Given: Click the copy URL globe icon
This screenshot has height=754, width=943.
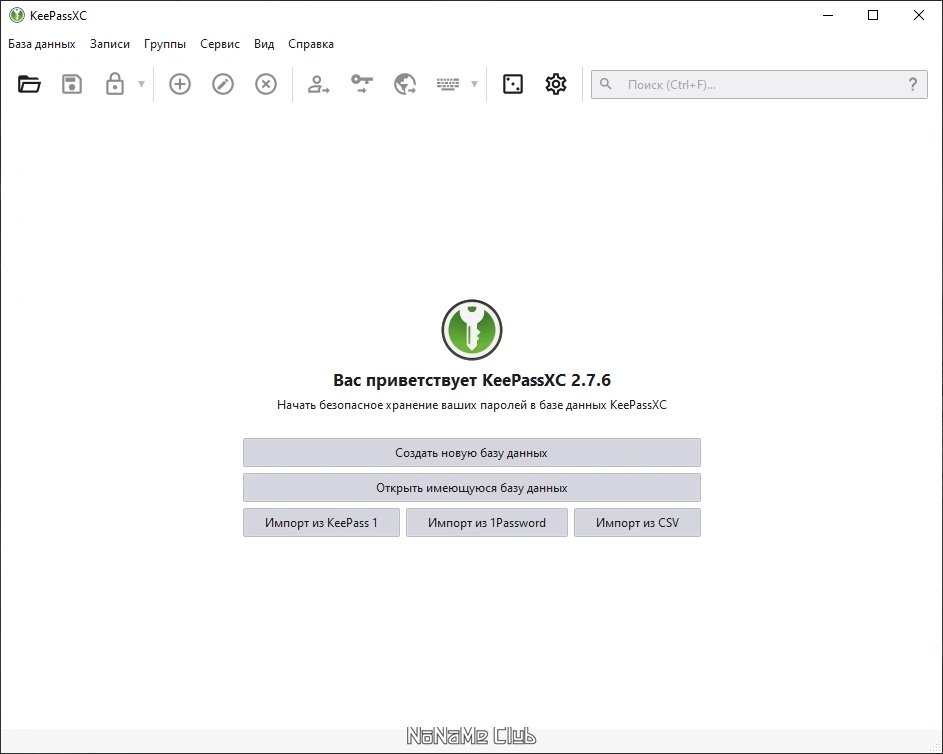Looking at the screenshot, I should coord(405,84).
